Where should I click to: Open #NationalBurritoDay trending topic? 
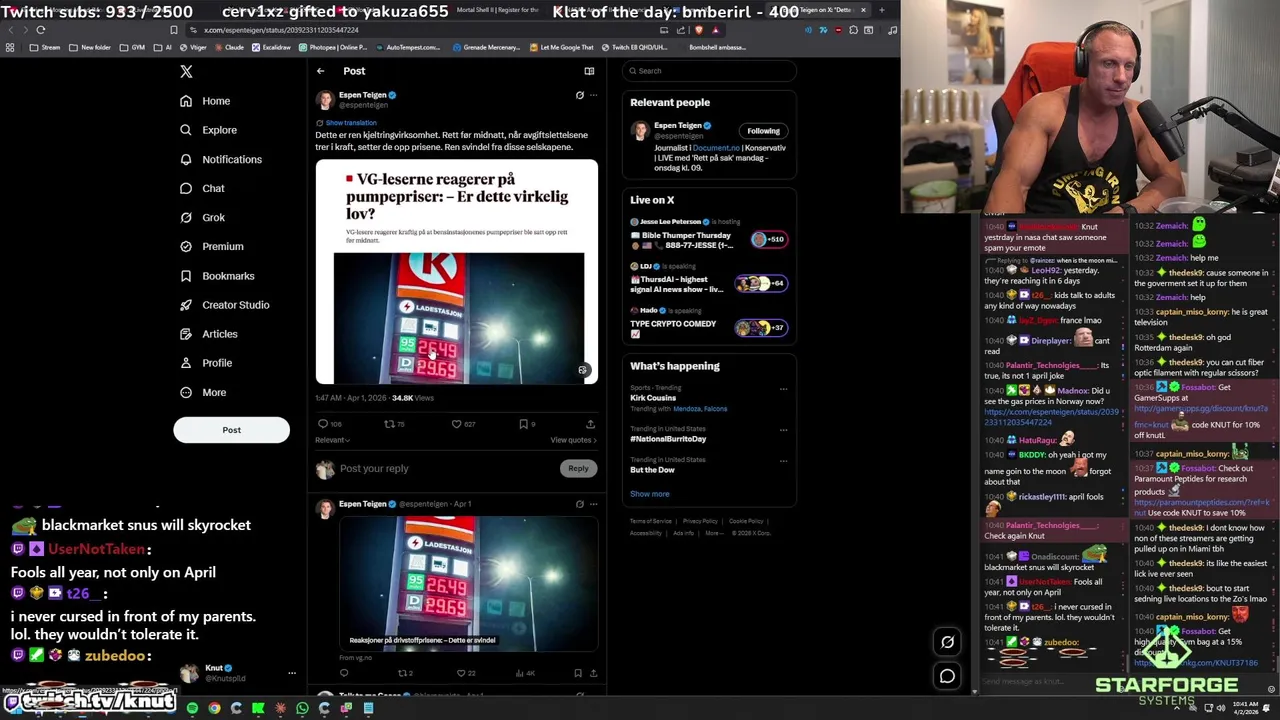coord(668,439)
